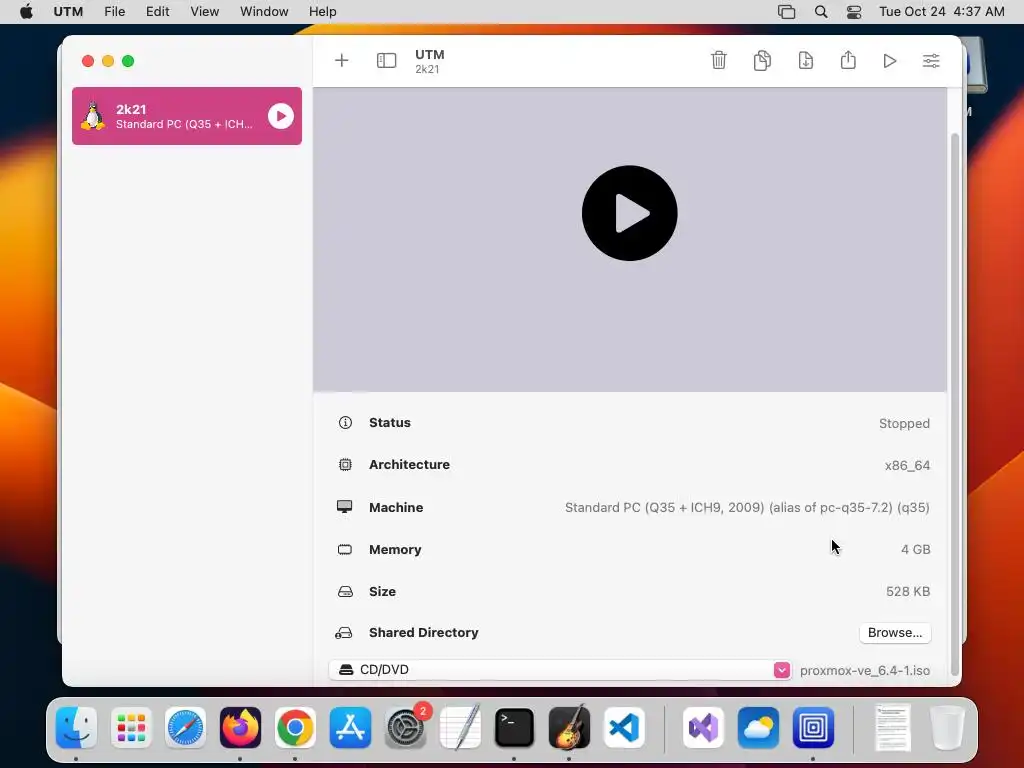Click the Machine monitor icon
This screenshot has height=768, width=1024.
[345, 507]
